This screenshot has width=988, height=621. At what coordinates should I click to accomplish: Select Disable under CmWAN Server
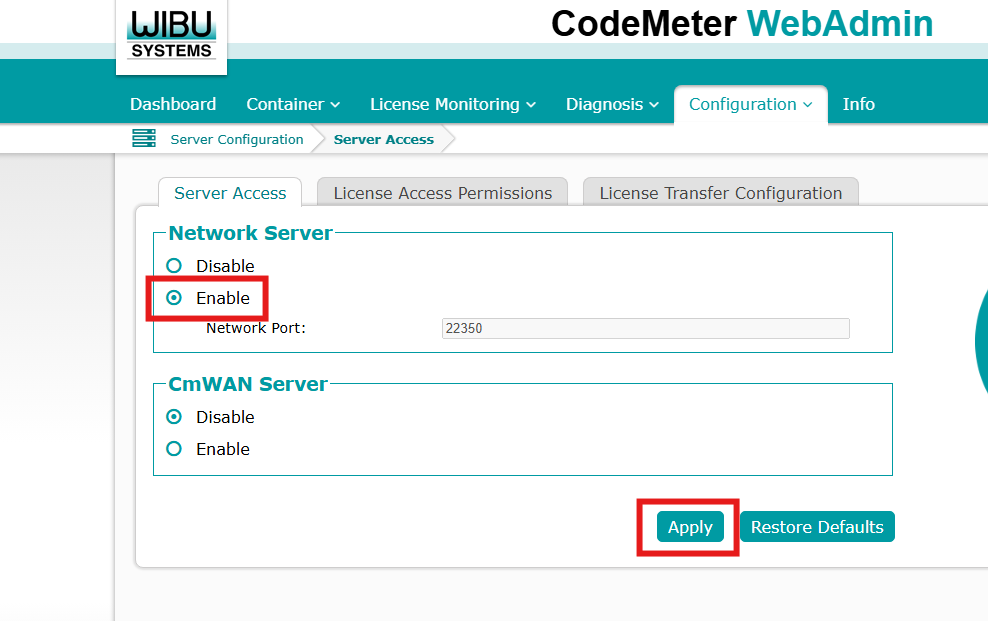coord(175,417)
